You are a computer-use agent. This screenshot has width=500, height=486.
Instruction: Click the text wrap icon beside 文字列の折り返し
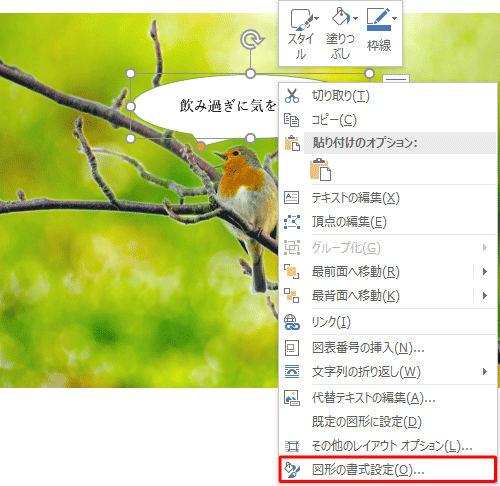(x=292, y=371)
